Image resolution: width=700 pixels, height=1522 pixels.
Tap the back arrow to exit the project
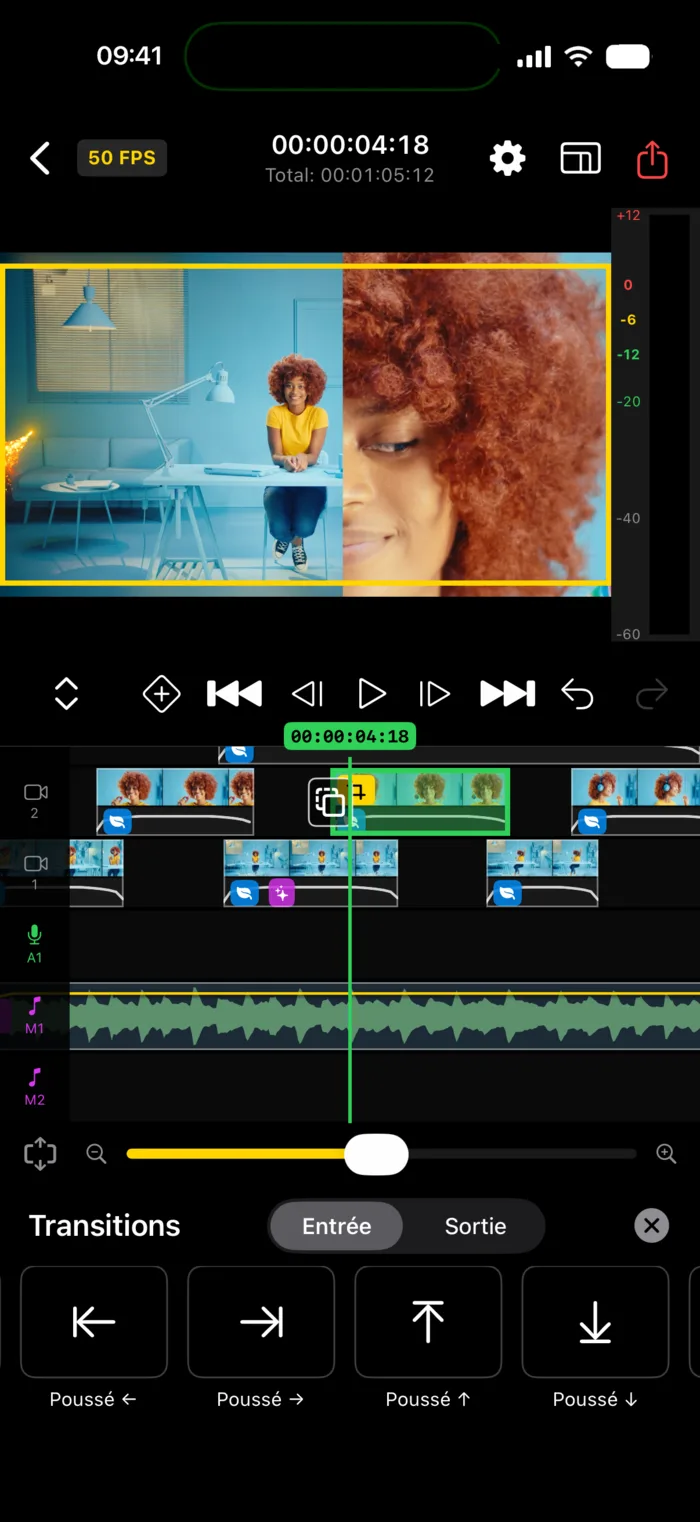(40, 158)
